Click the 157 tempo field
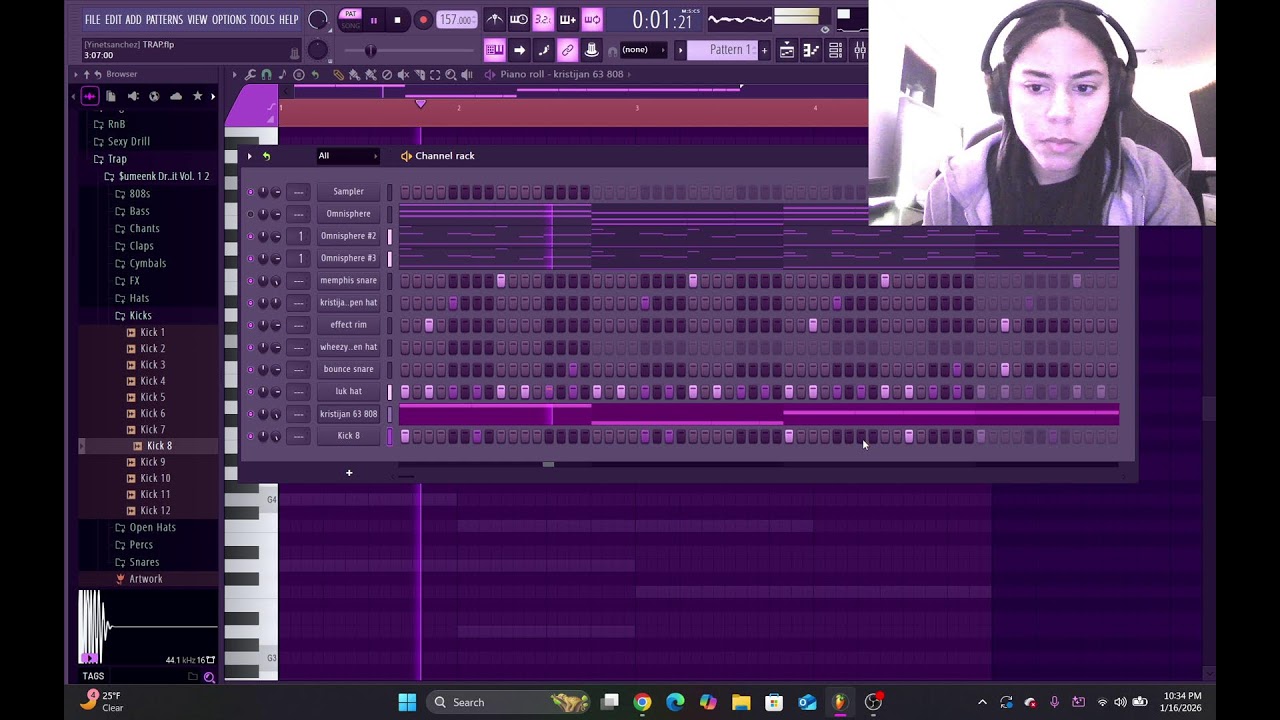This screenshot has height=720, width=1280. pyautogui.click(x=456, y=20)
